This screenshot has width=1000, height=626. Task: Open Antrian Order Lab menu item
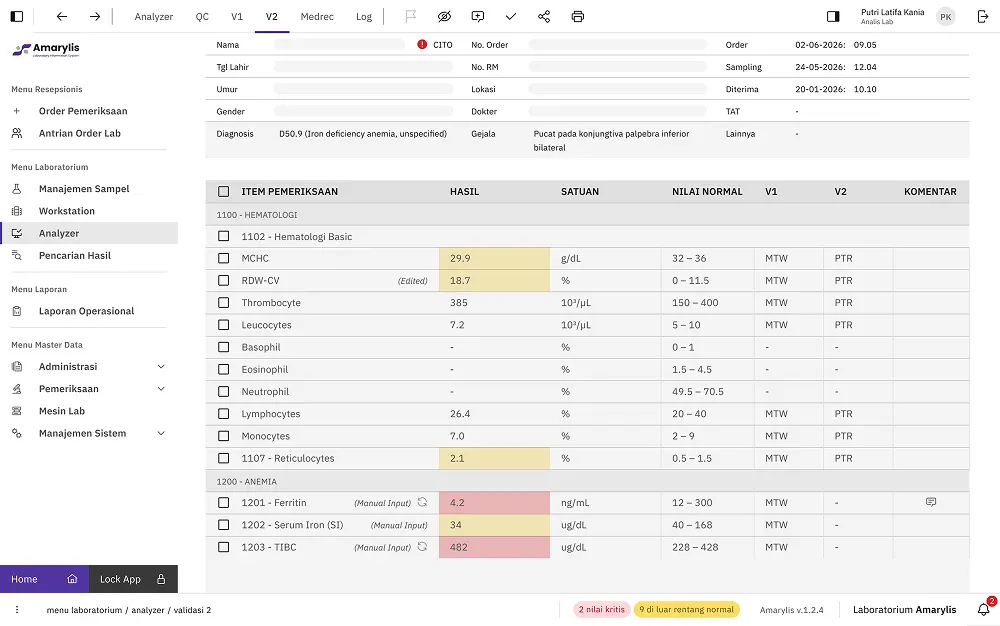[x=80, y=133]
